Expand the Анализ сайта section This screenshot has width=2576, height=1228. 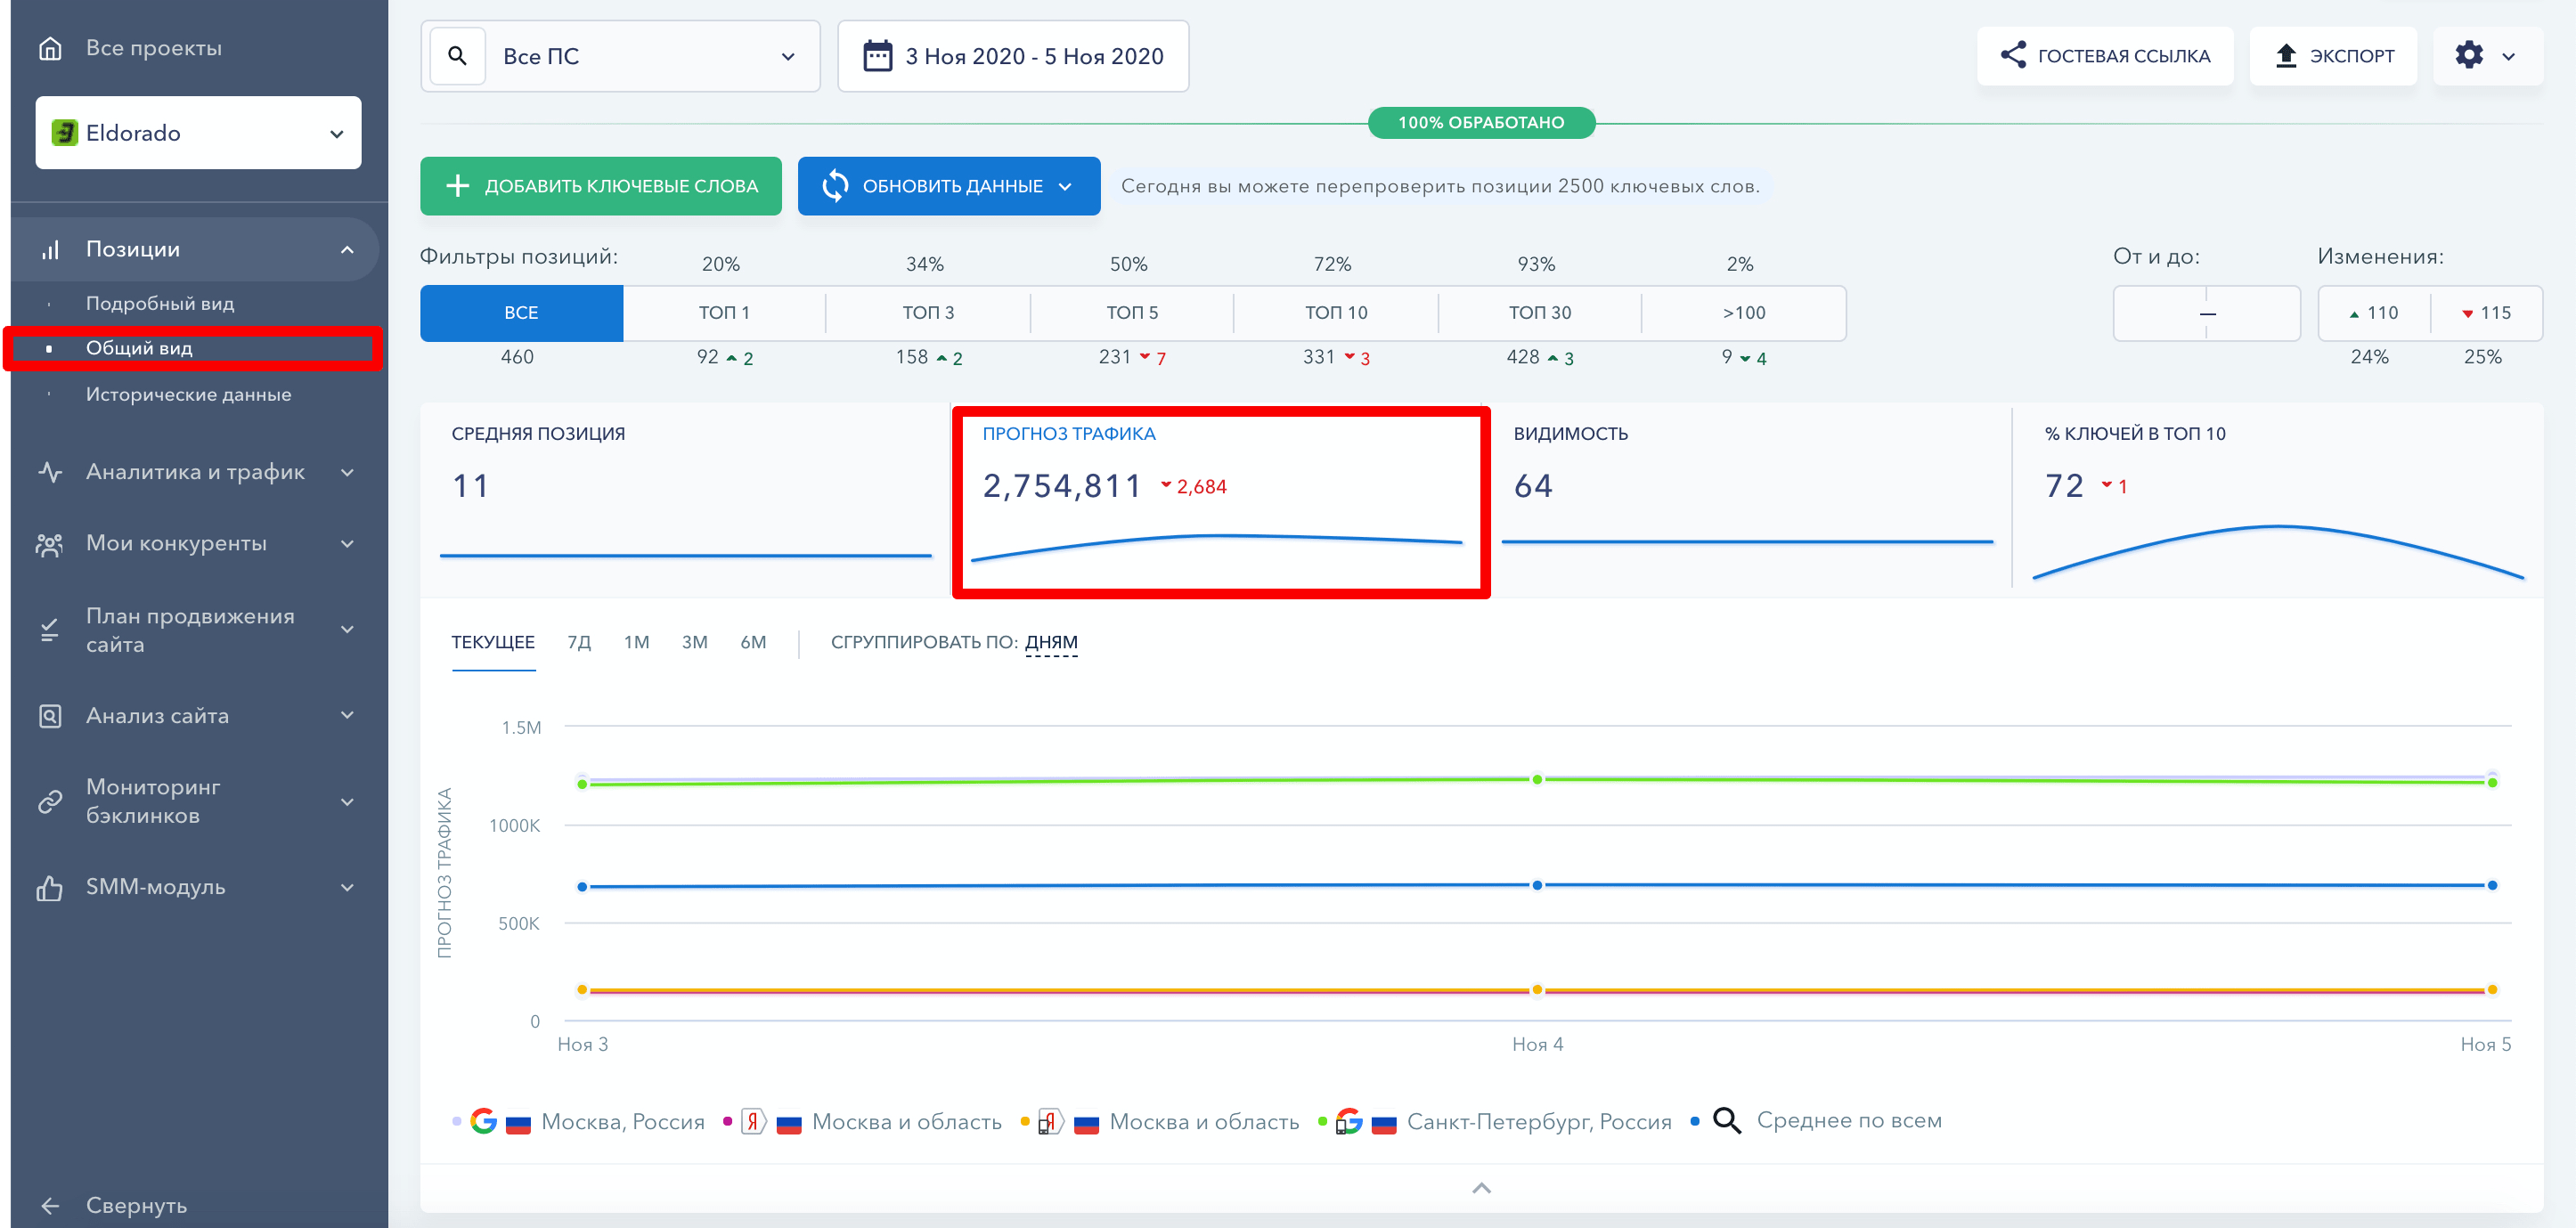click(347, 716)
